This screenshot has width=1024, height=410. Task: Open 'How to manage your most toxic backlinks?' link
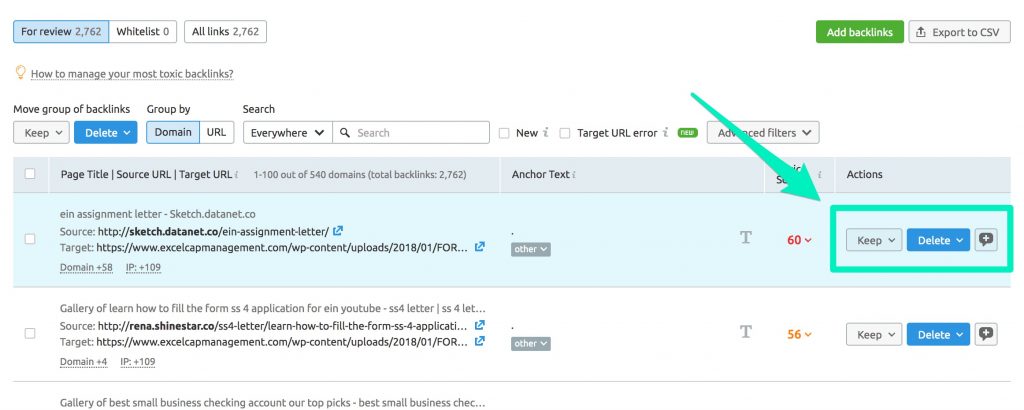[132, 74]
